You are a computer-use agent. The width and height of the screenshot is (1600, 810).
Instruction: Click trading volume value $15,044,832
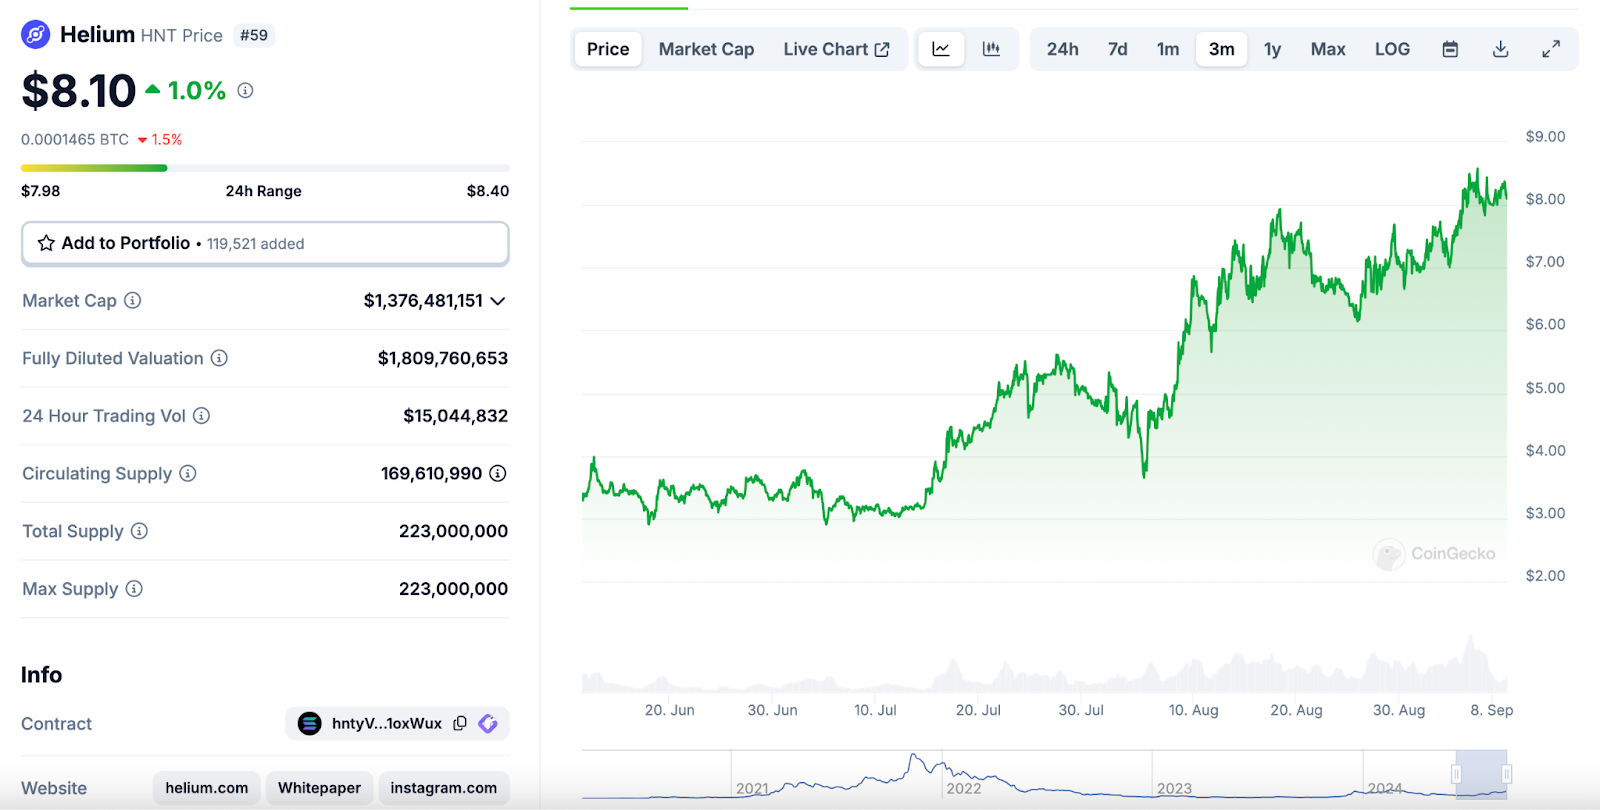pyautogui.click(x=456, y=415)
